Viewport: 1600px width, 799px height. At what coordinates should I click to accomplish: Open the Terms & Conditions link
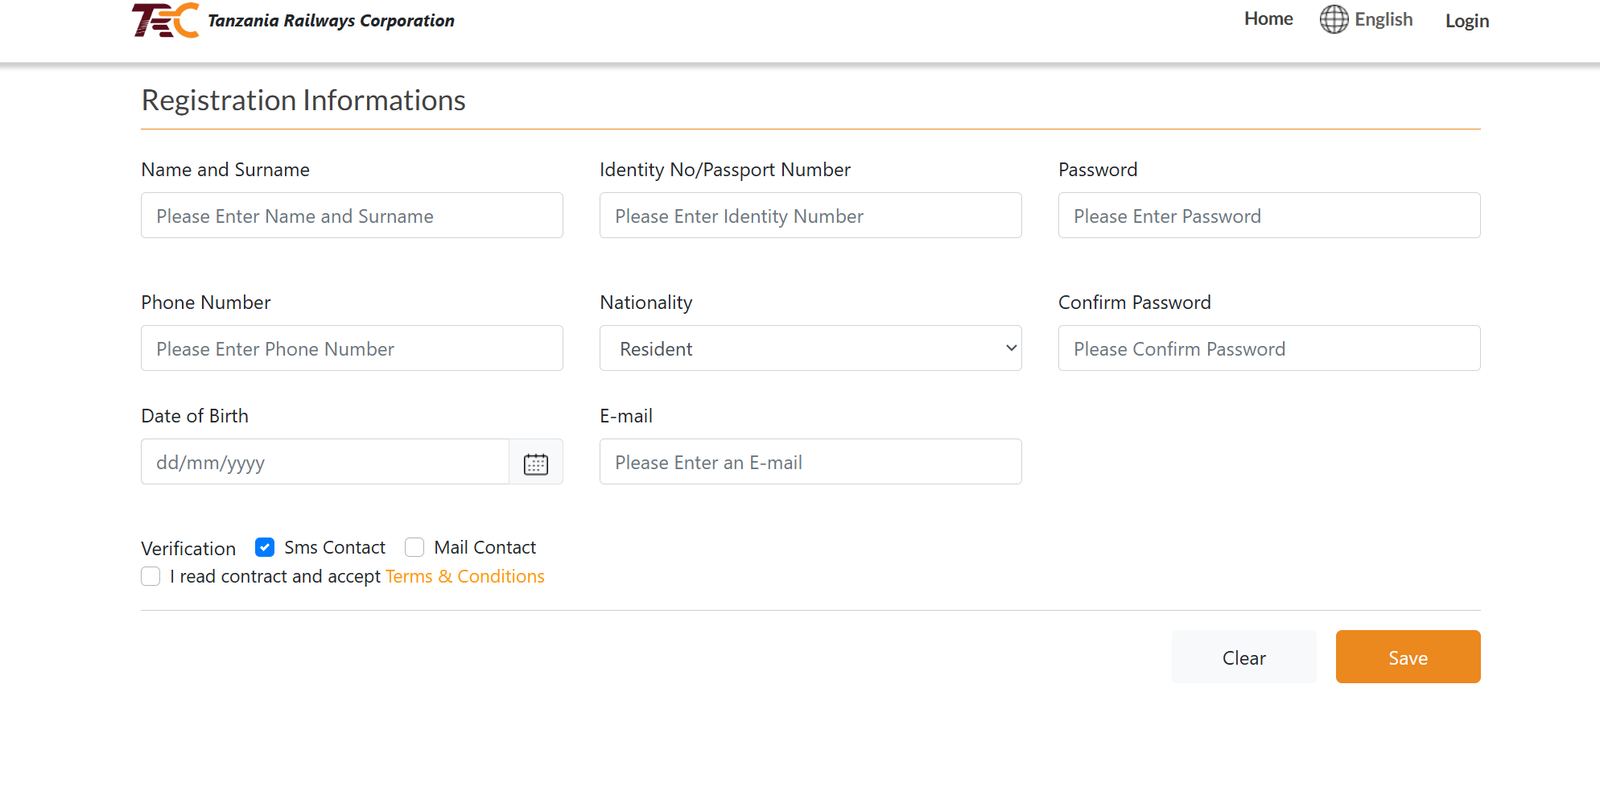pos(465,576)
